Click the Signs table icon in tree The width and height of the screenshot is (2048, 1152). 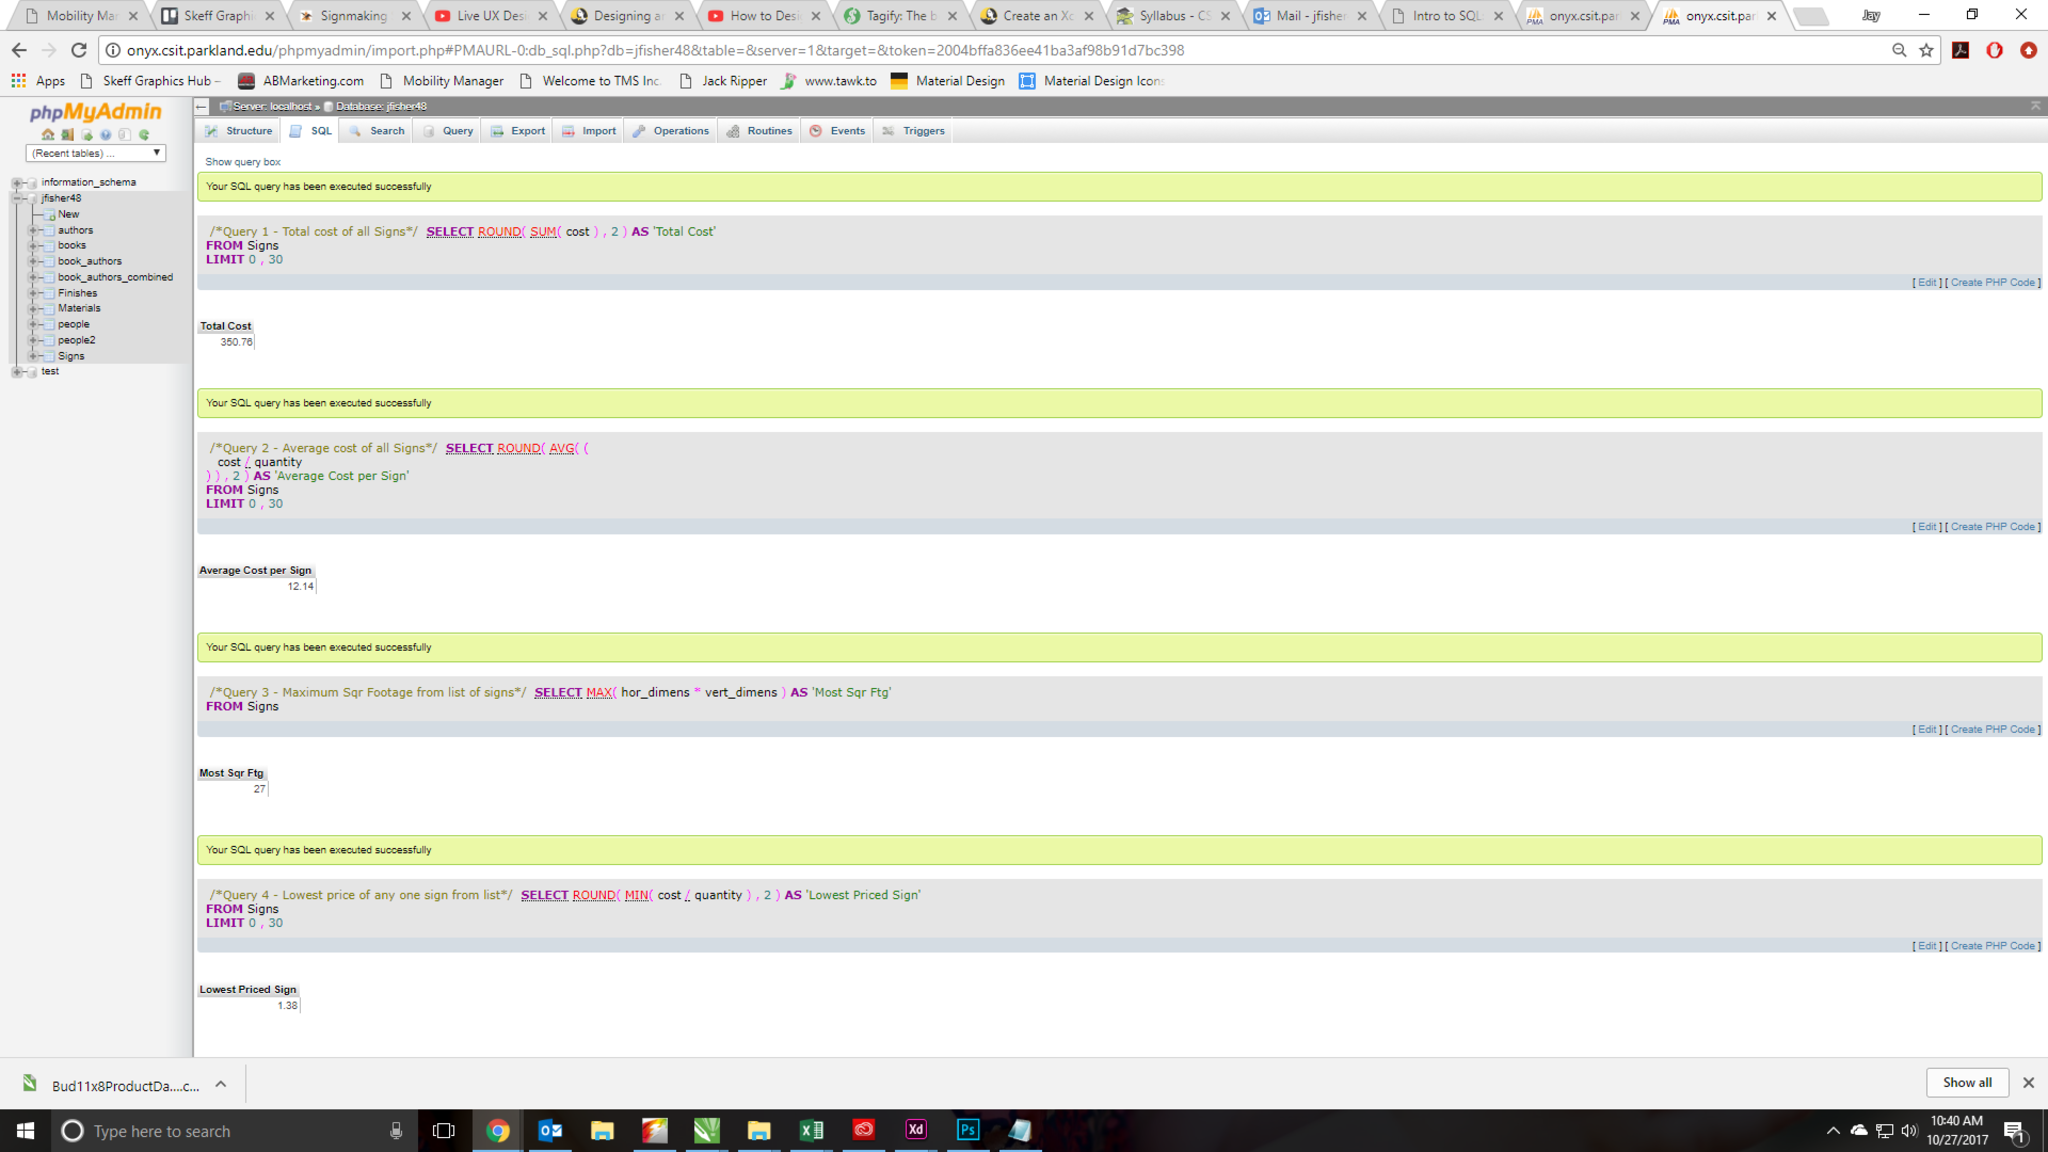click(48, 356)
